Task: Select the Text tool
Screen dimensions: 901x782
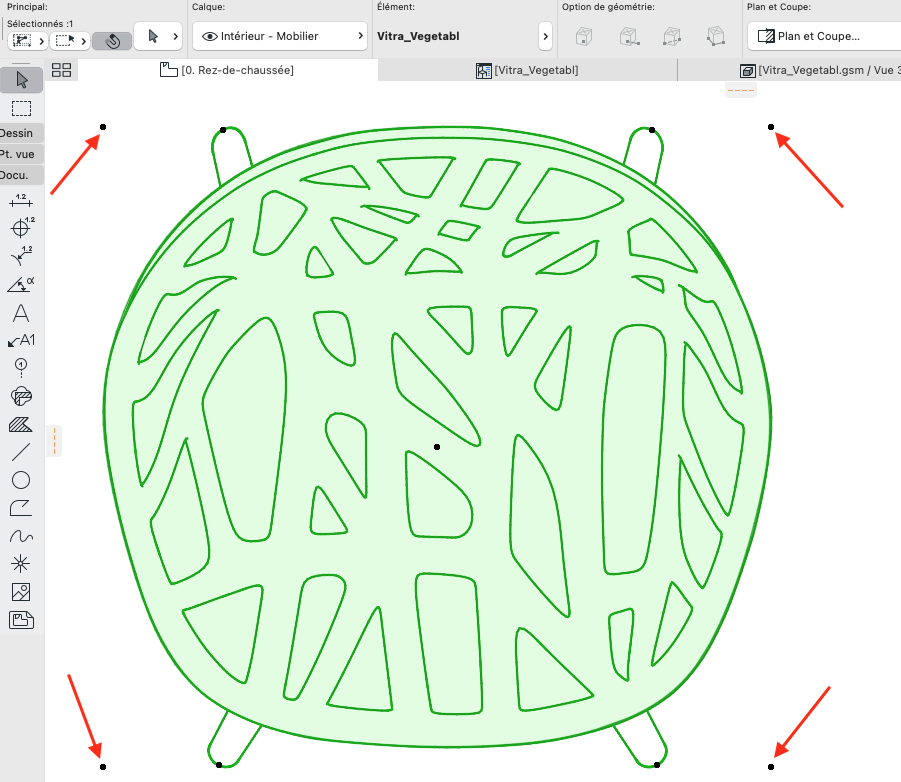Action: pyautogui.click(x=21, y=313)
